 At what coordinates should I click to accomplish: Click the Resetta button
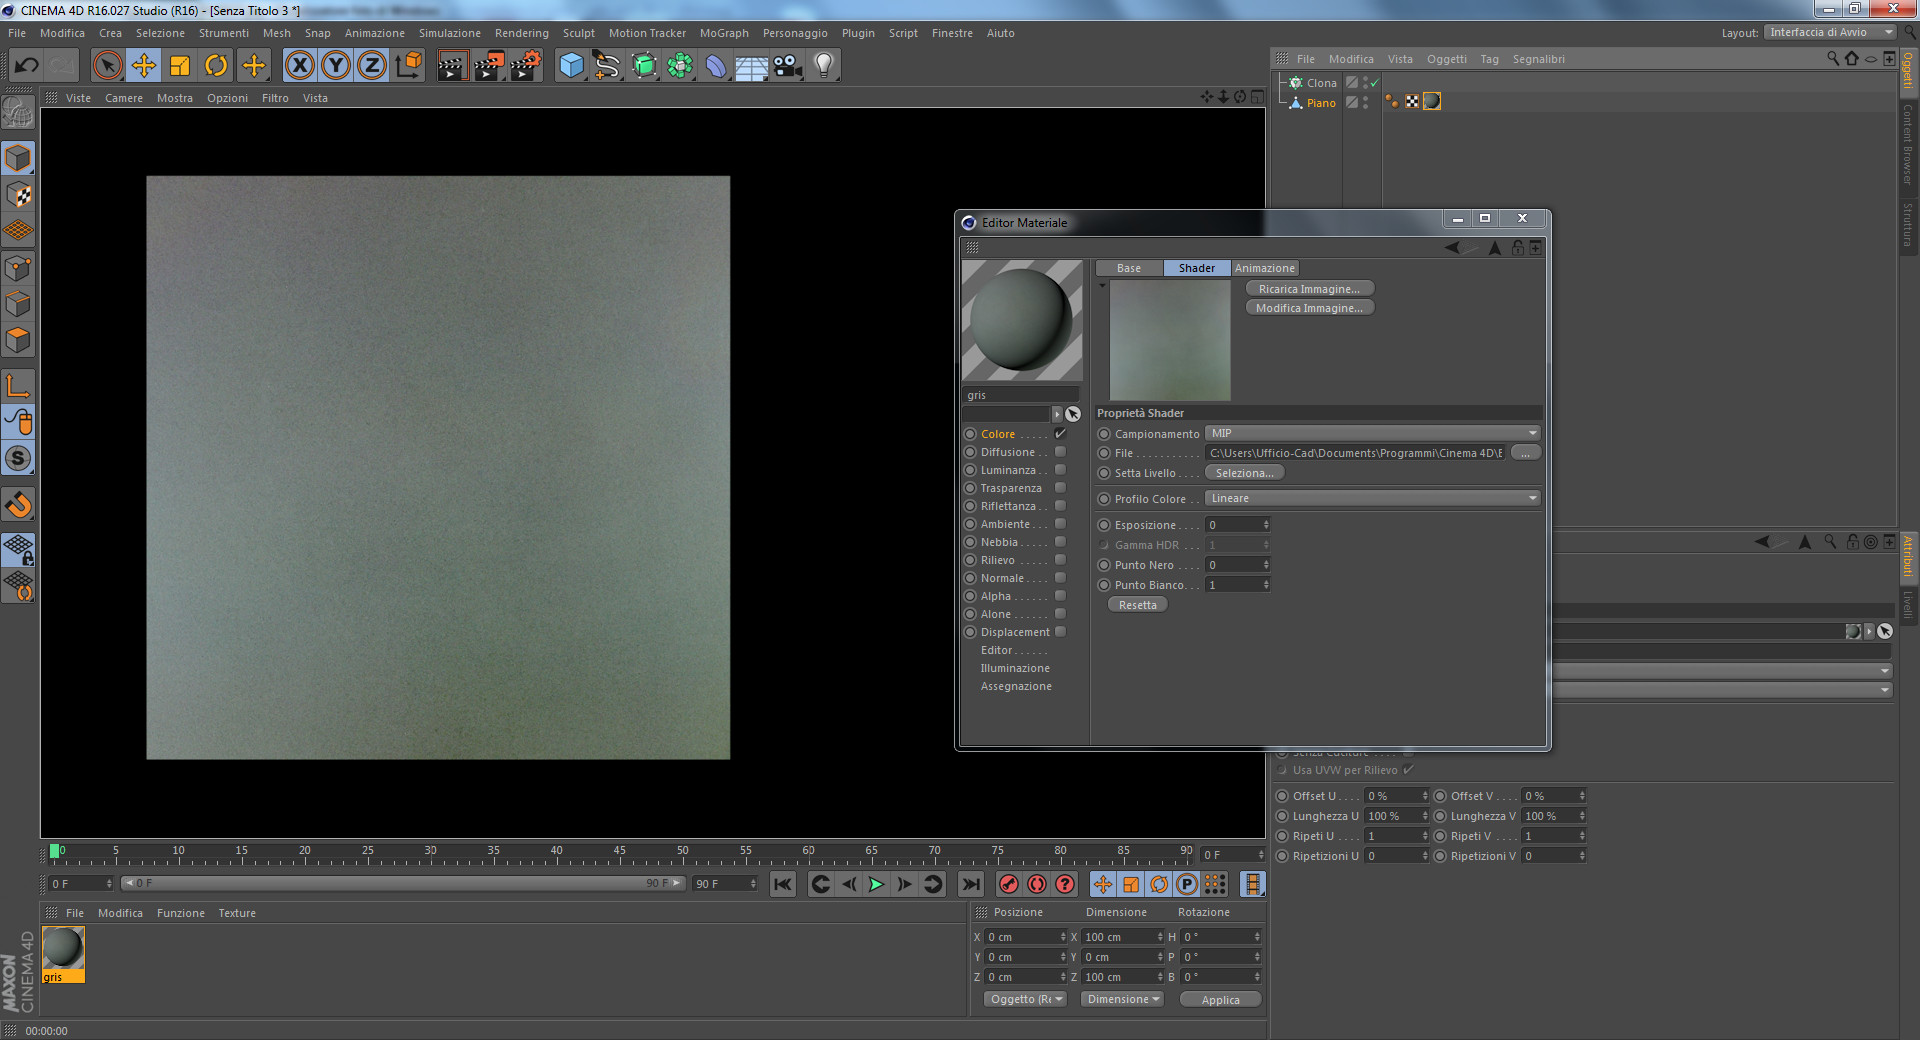click(x=1138, y=605)
